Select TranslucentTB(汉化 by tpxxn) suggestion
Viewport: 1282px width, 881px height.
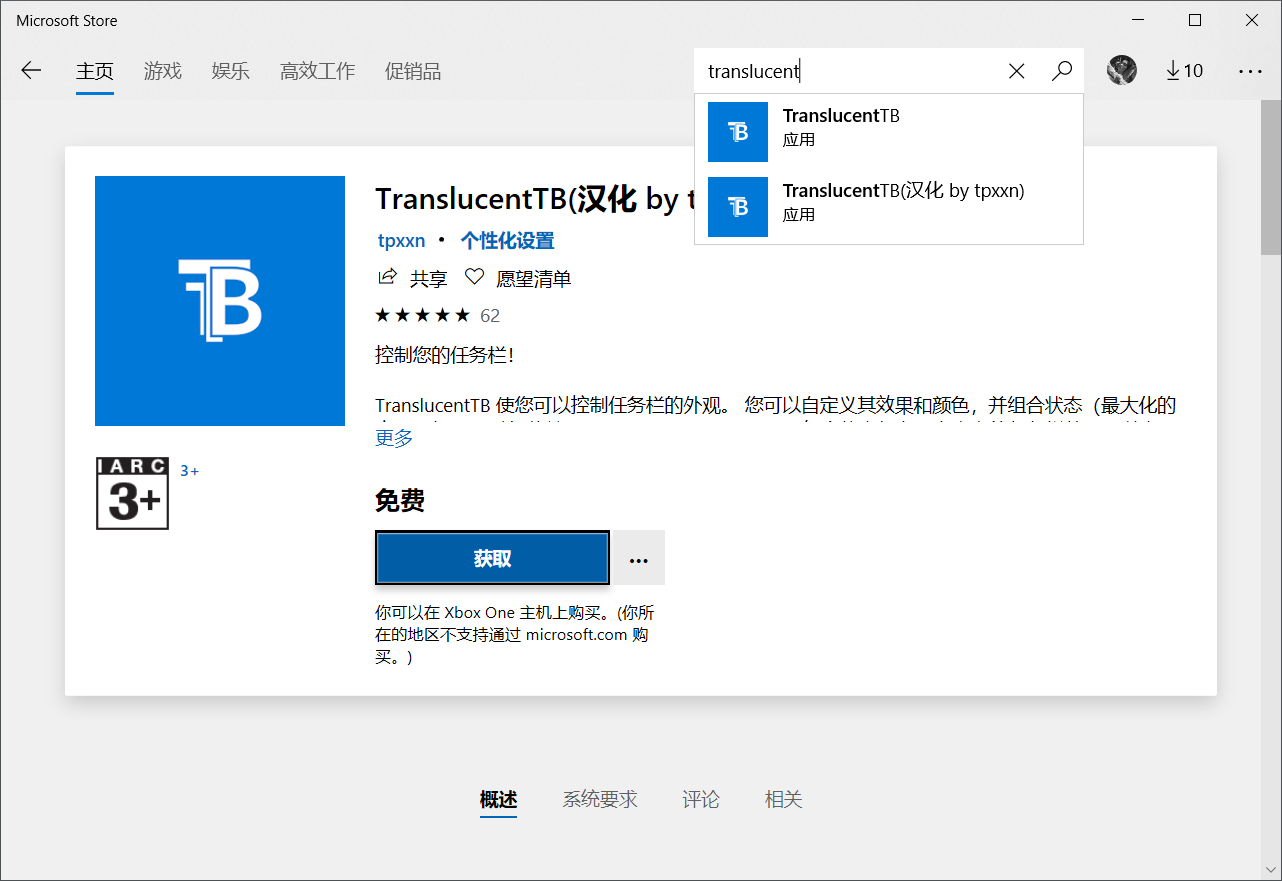tap(889, 207)
